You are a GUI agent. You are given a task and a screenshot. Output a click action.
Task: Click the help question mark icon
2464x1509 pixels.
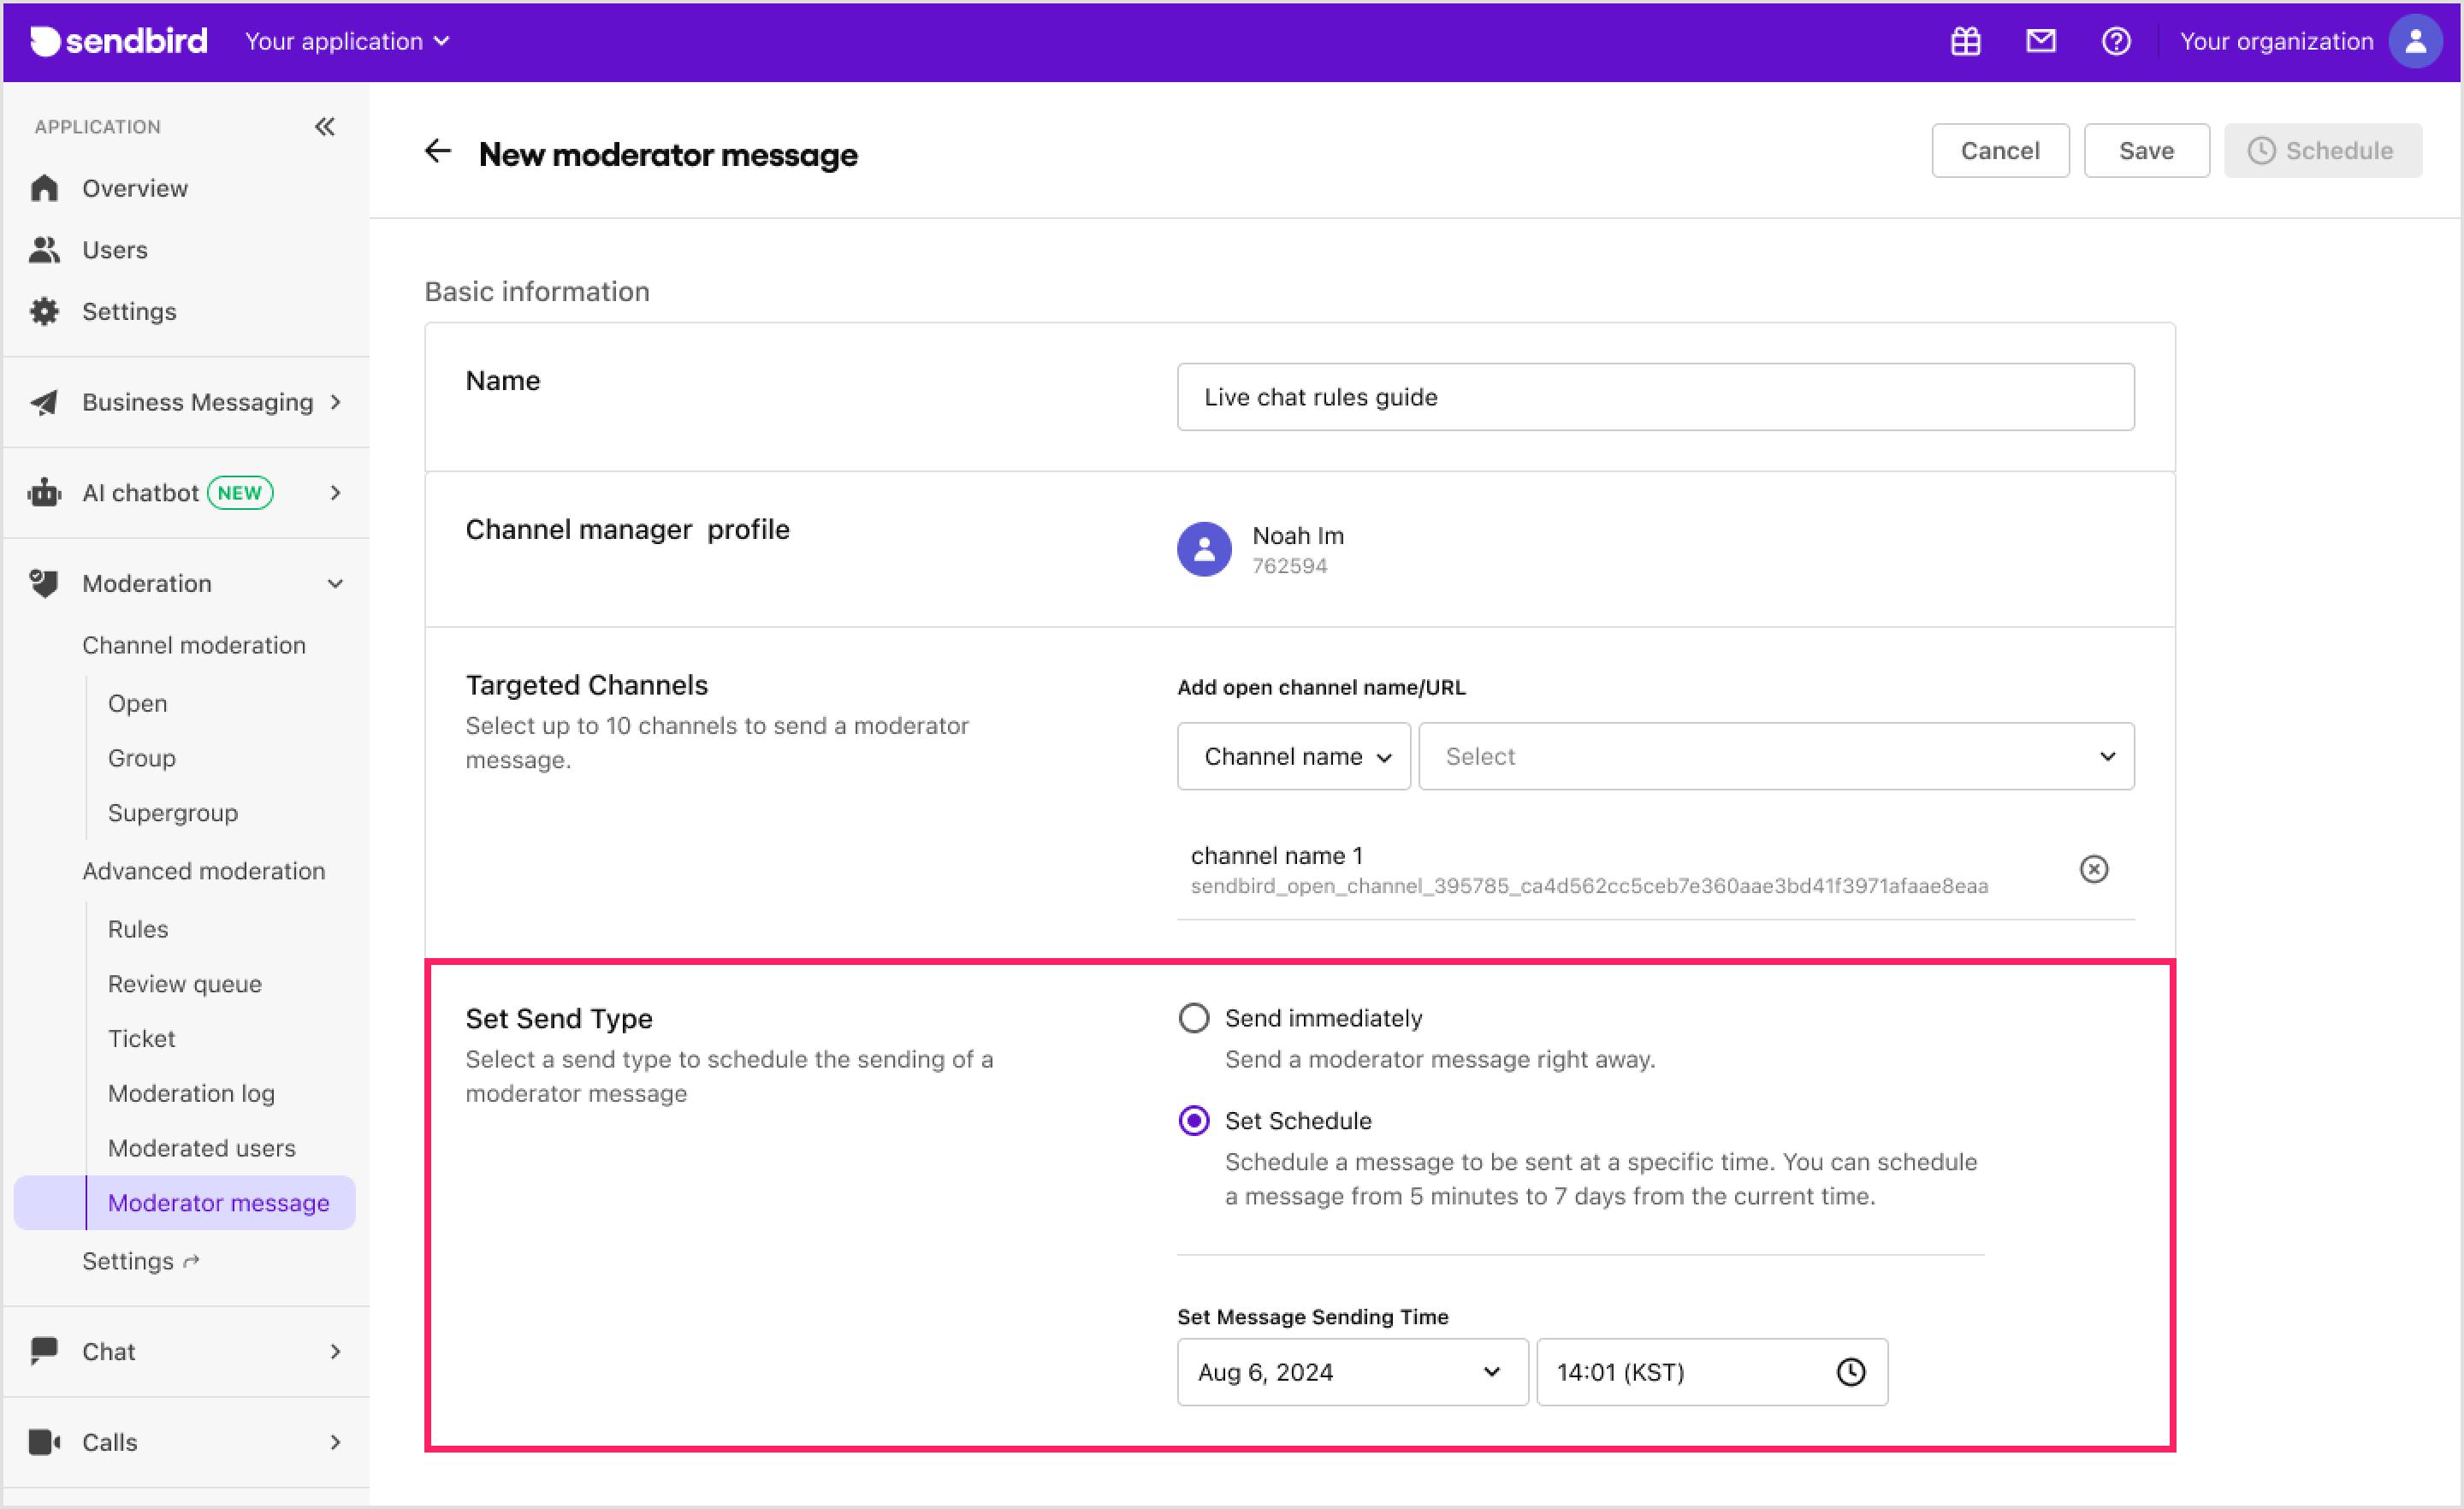2115,41
